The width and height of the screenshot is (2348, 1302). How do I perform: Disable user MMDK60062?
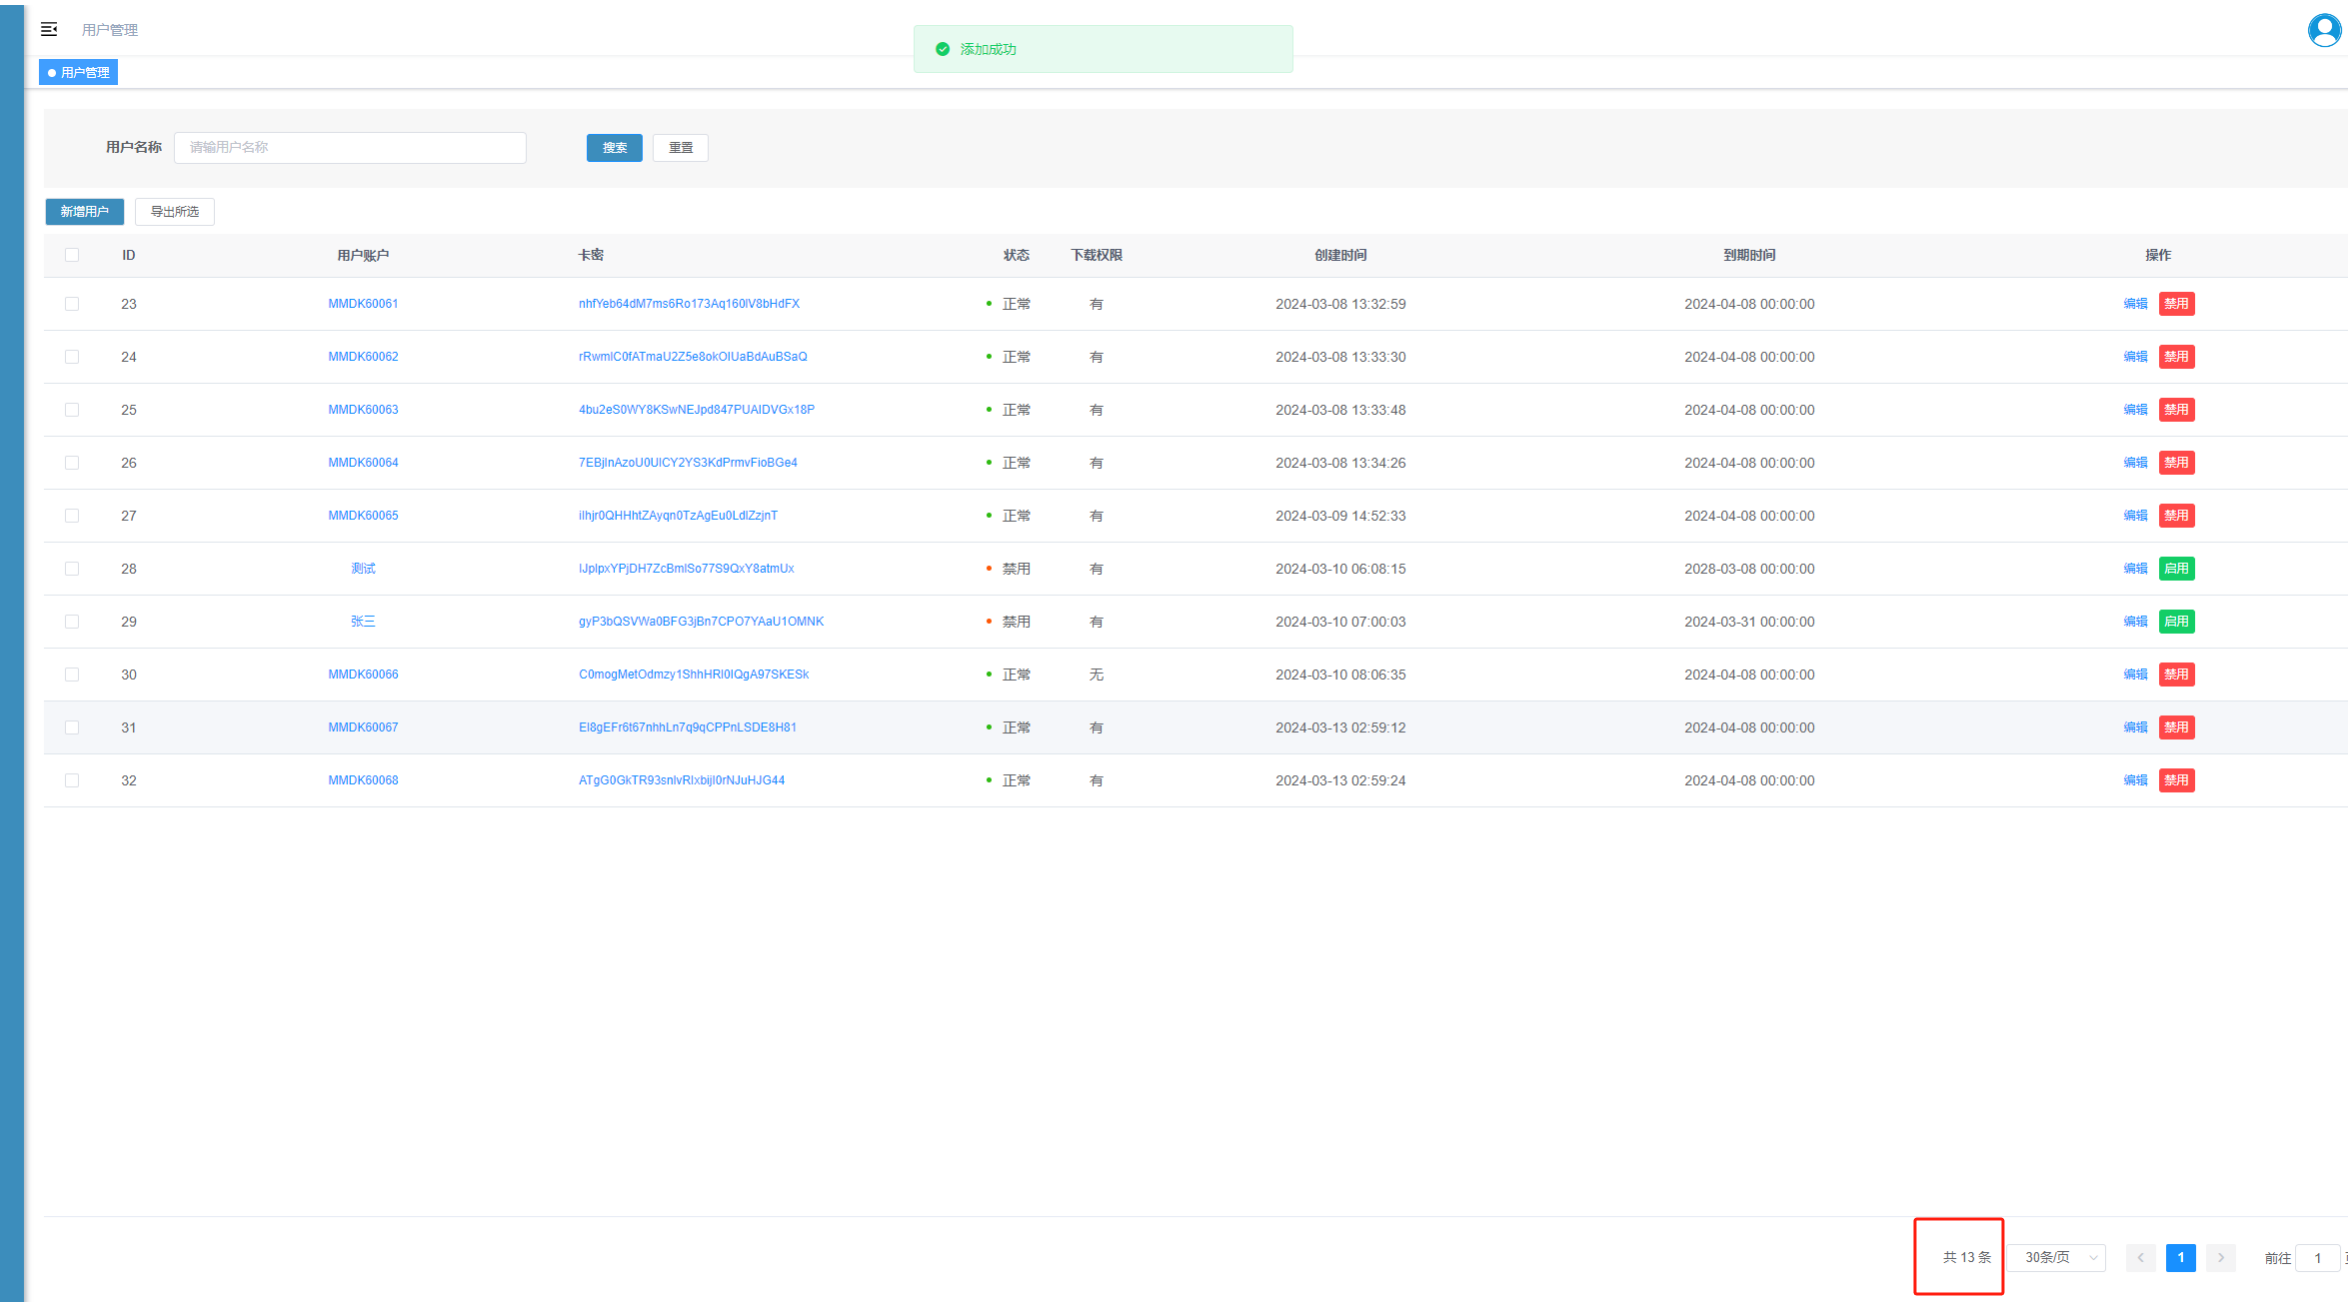point(2176,357)
